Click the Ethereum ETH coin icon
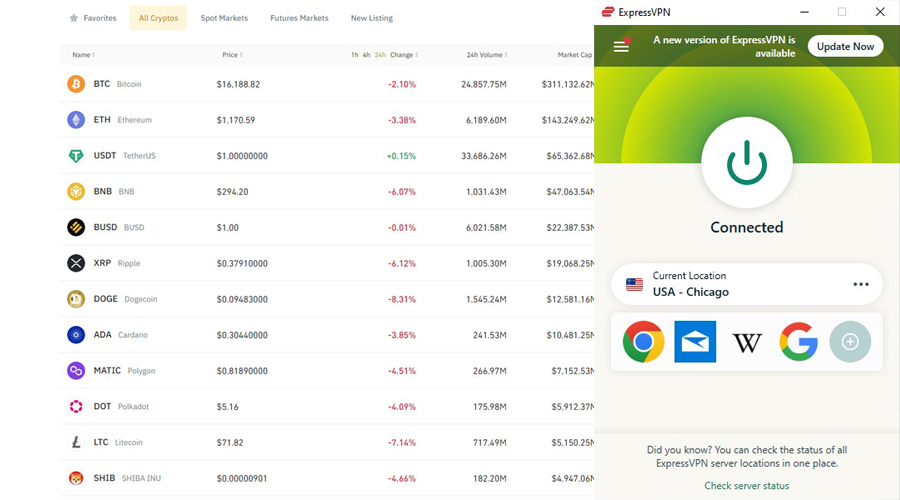This screenshot has height=500, width=900. [x=76, y=119]
